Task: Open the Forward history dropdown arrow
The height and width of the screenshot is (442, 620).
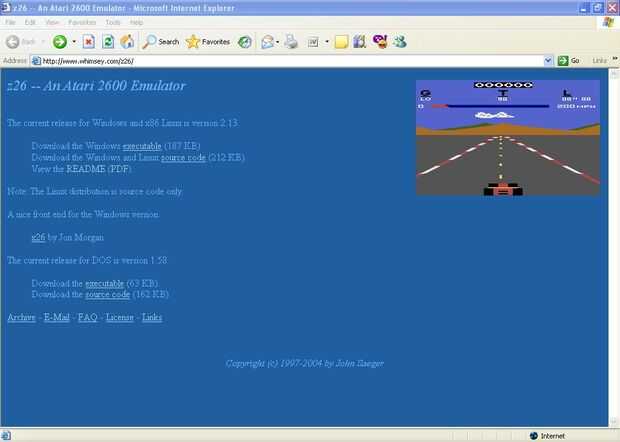Action: pos(74,42)
